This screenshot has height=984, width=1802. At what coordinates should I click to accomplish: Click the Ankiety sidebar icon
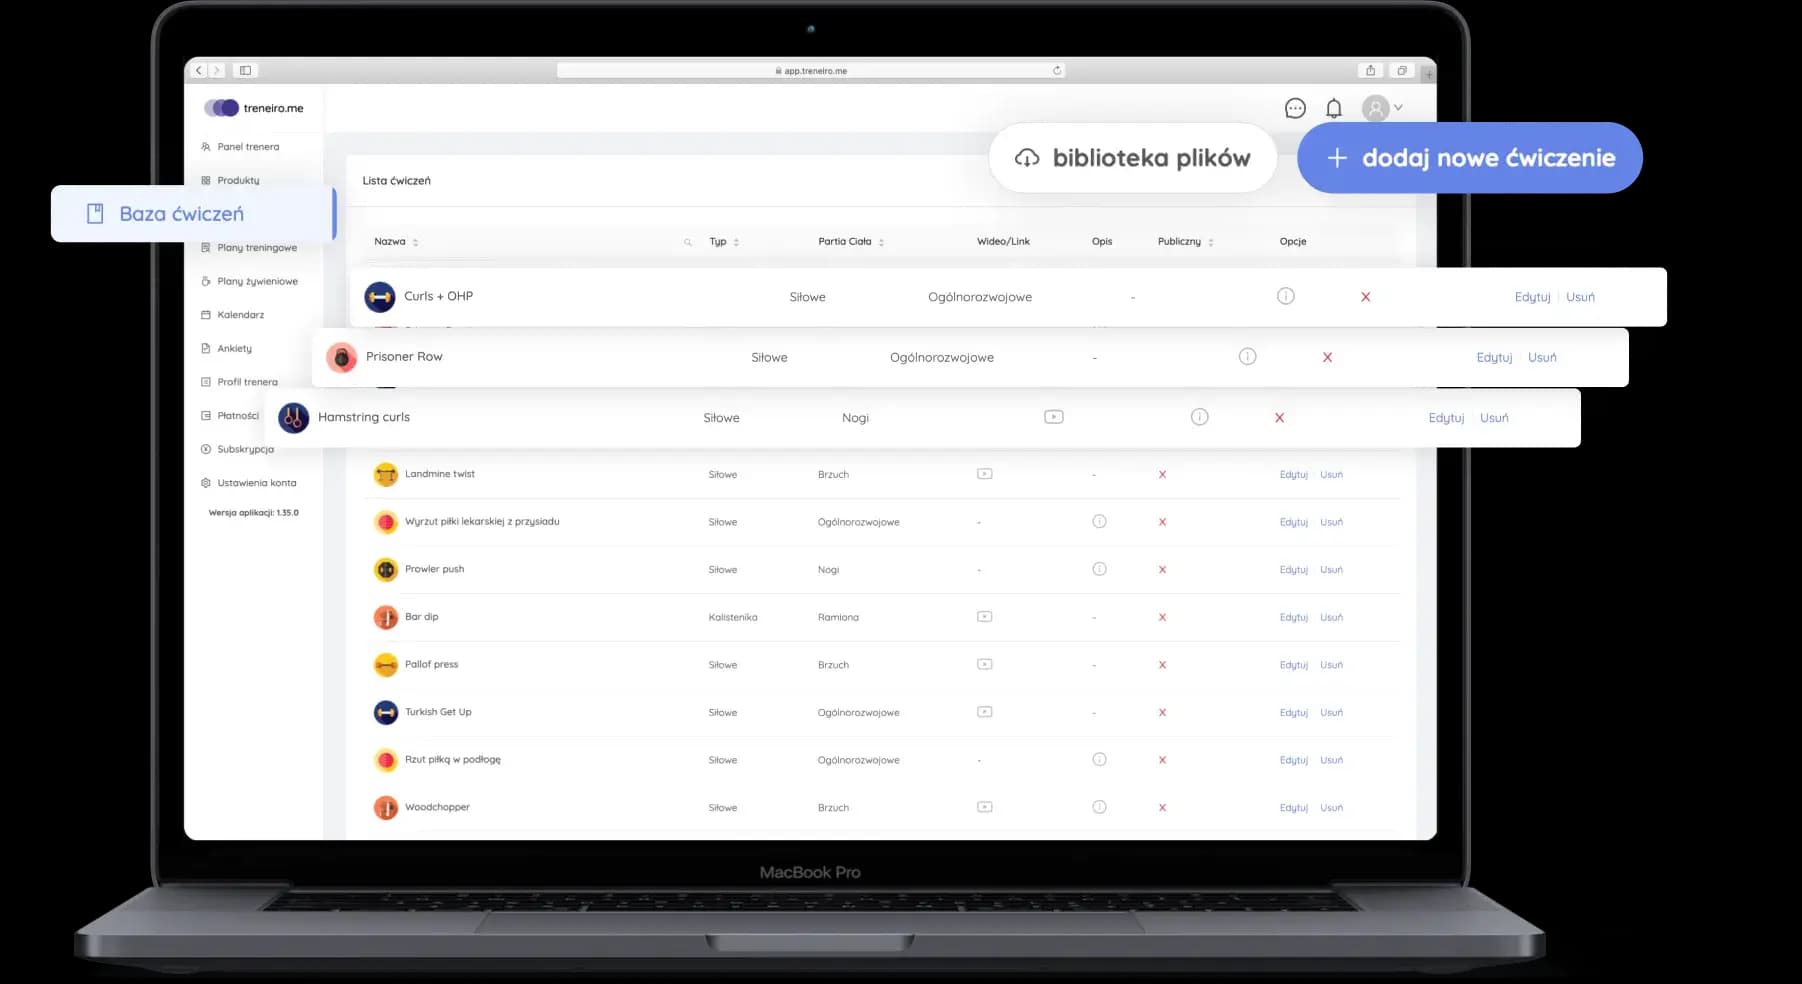(x=206, y=348)
